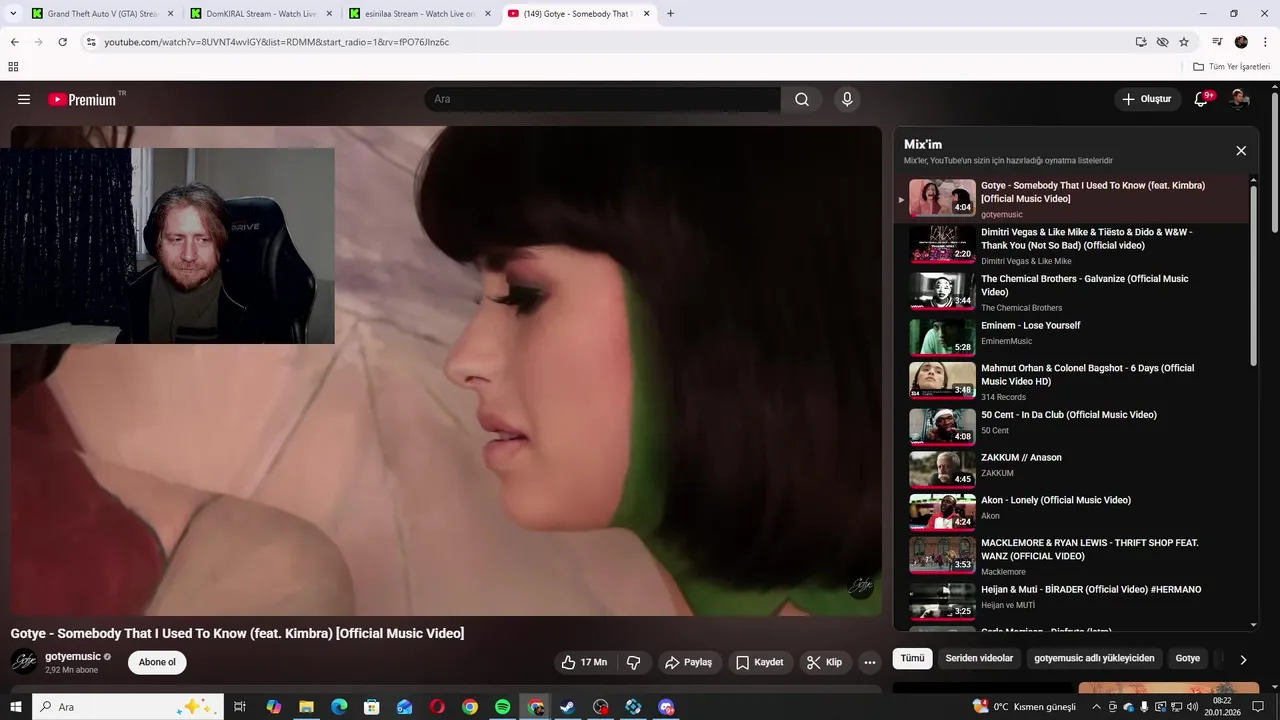This screenshot has width=1280, height=720.
Task: Click the browser URL address bar
Action: tap(610, 42)
